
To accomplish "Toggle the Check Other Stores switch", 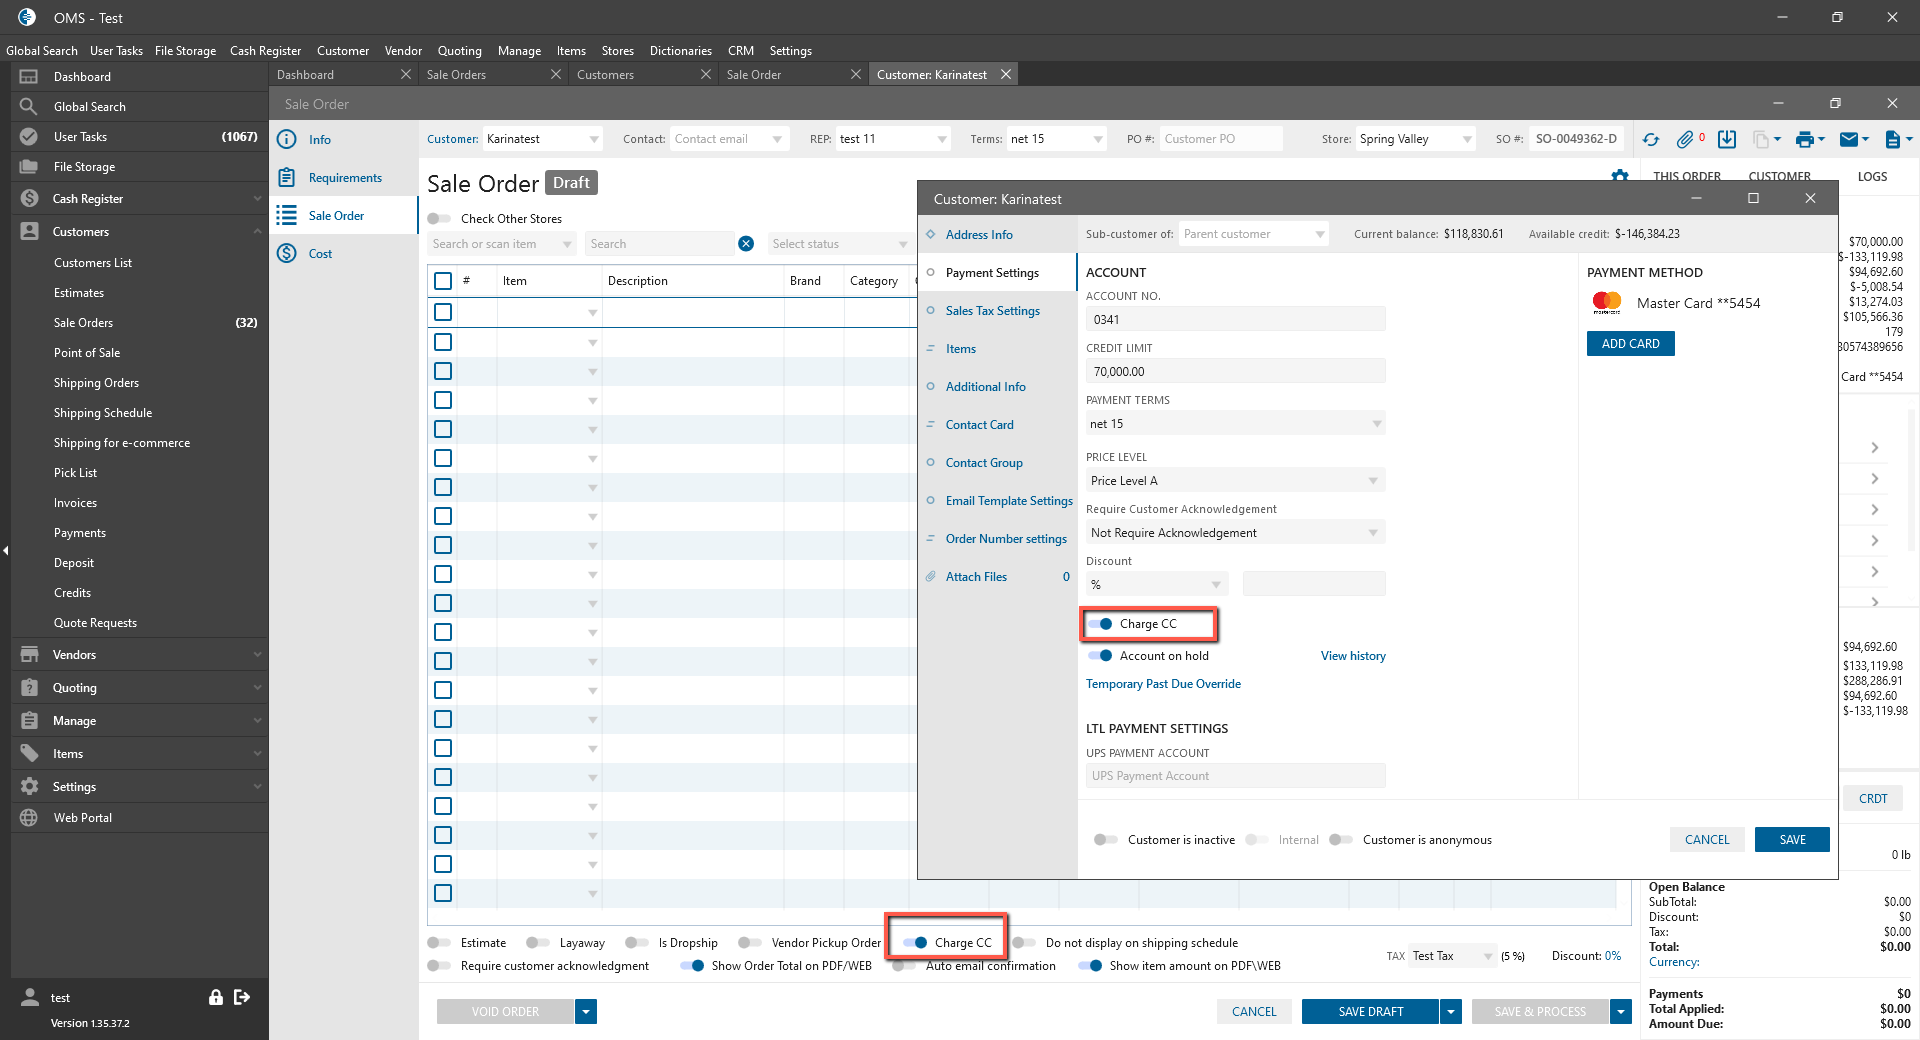I will [439, 219].
